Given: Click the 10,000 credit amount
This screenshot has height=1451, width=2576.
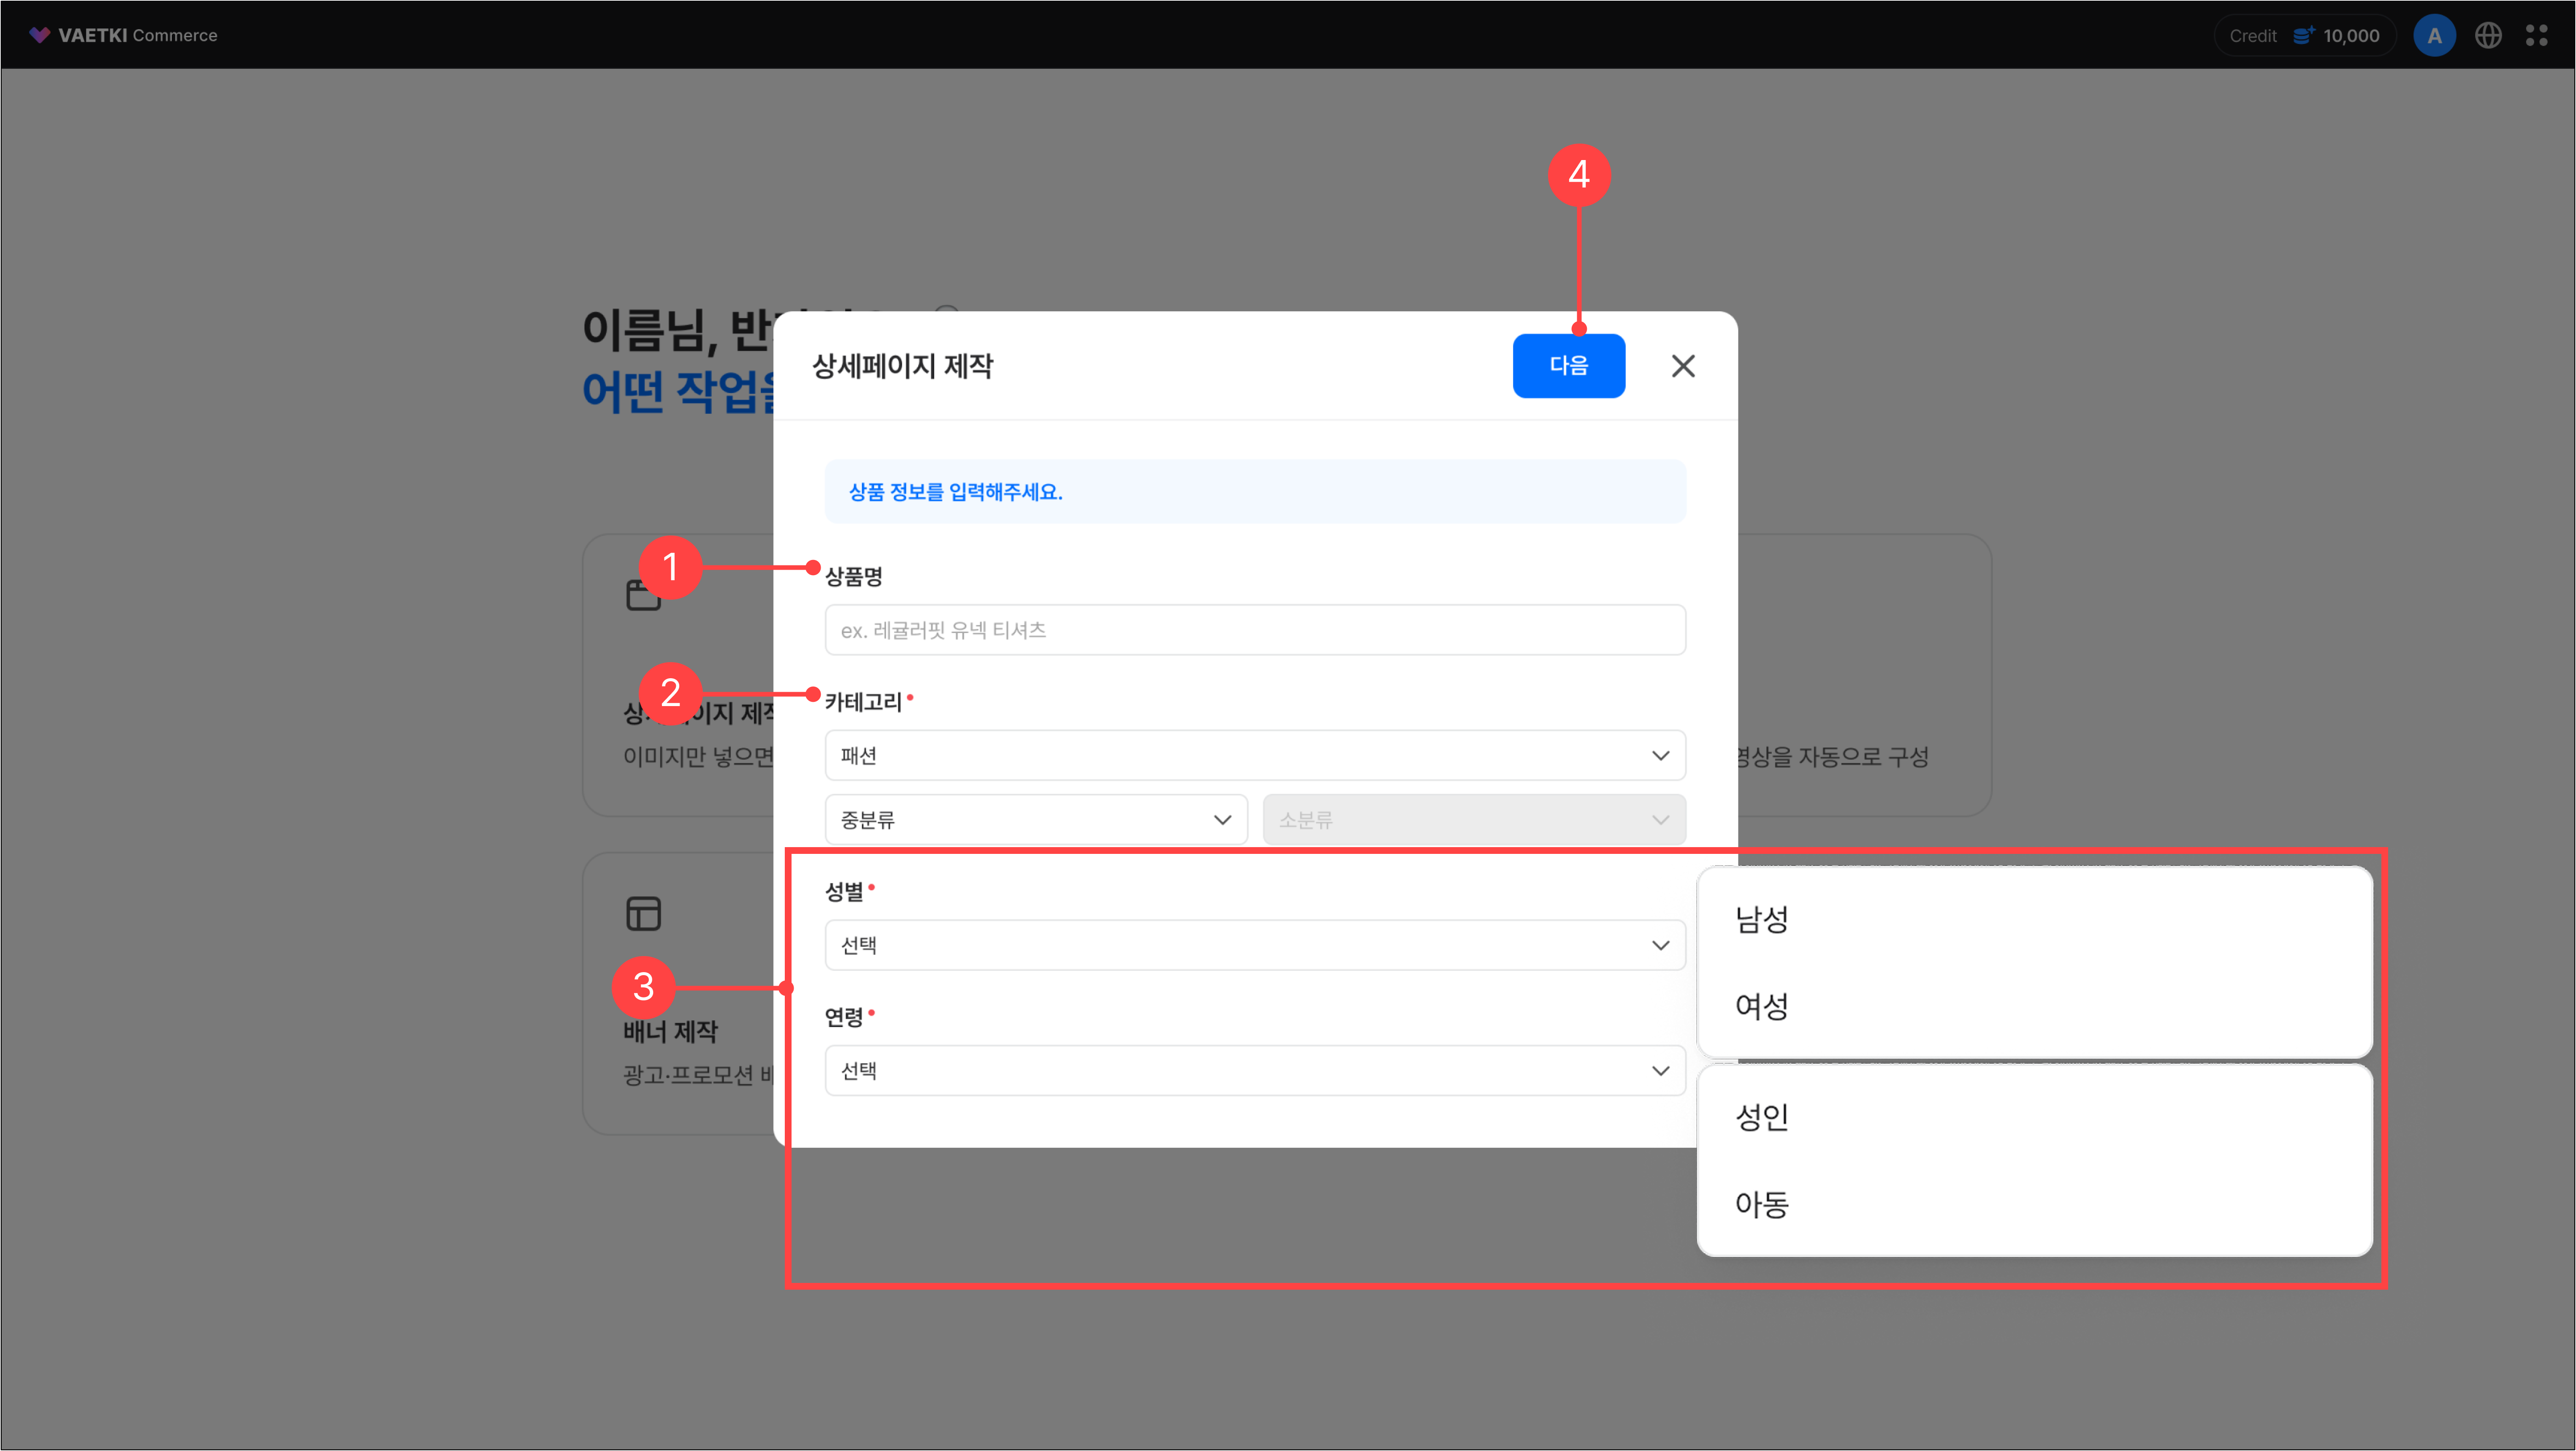Looking at the screenshot, I should point(2351,36).
